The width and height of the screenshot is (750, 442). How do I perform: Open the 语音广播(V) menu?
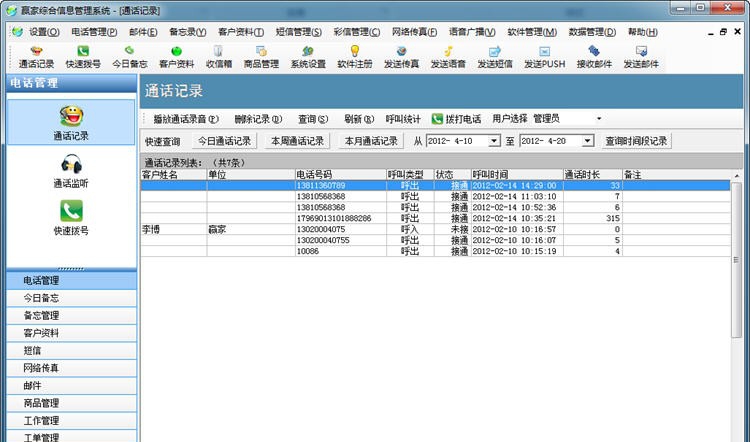pos(472,32)
